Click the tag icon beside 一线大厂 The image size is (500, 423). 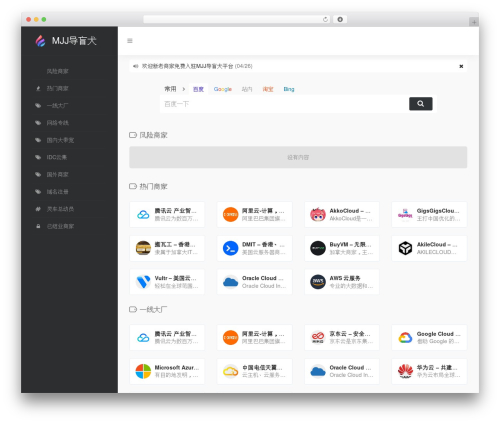pos(38,106)
